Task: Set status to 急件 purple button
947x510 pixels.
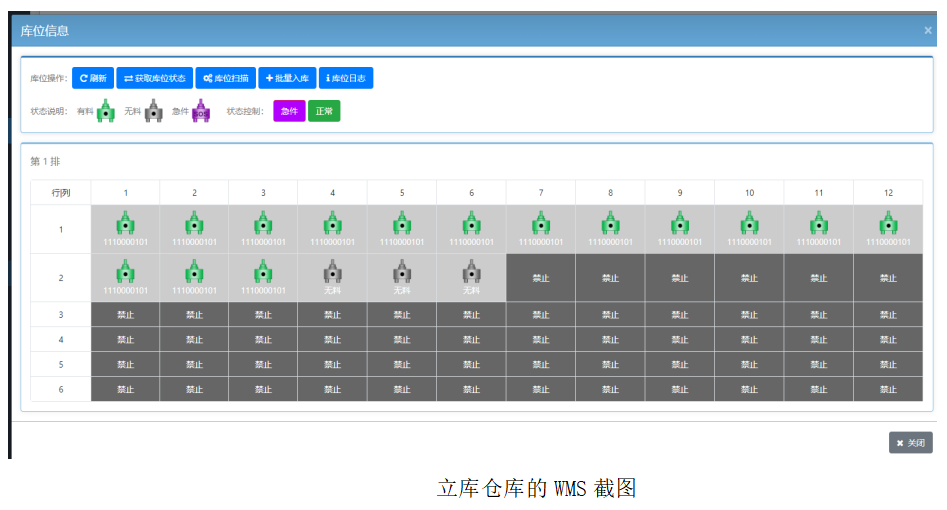Action: [x=289, y=111]
